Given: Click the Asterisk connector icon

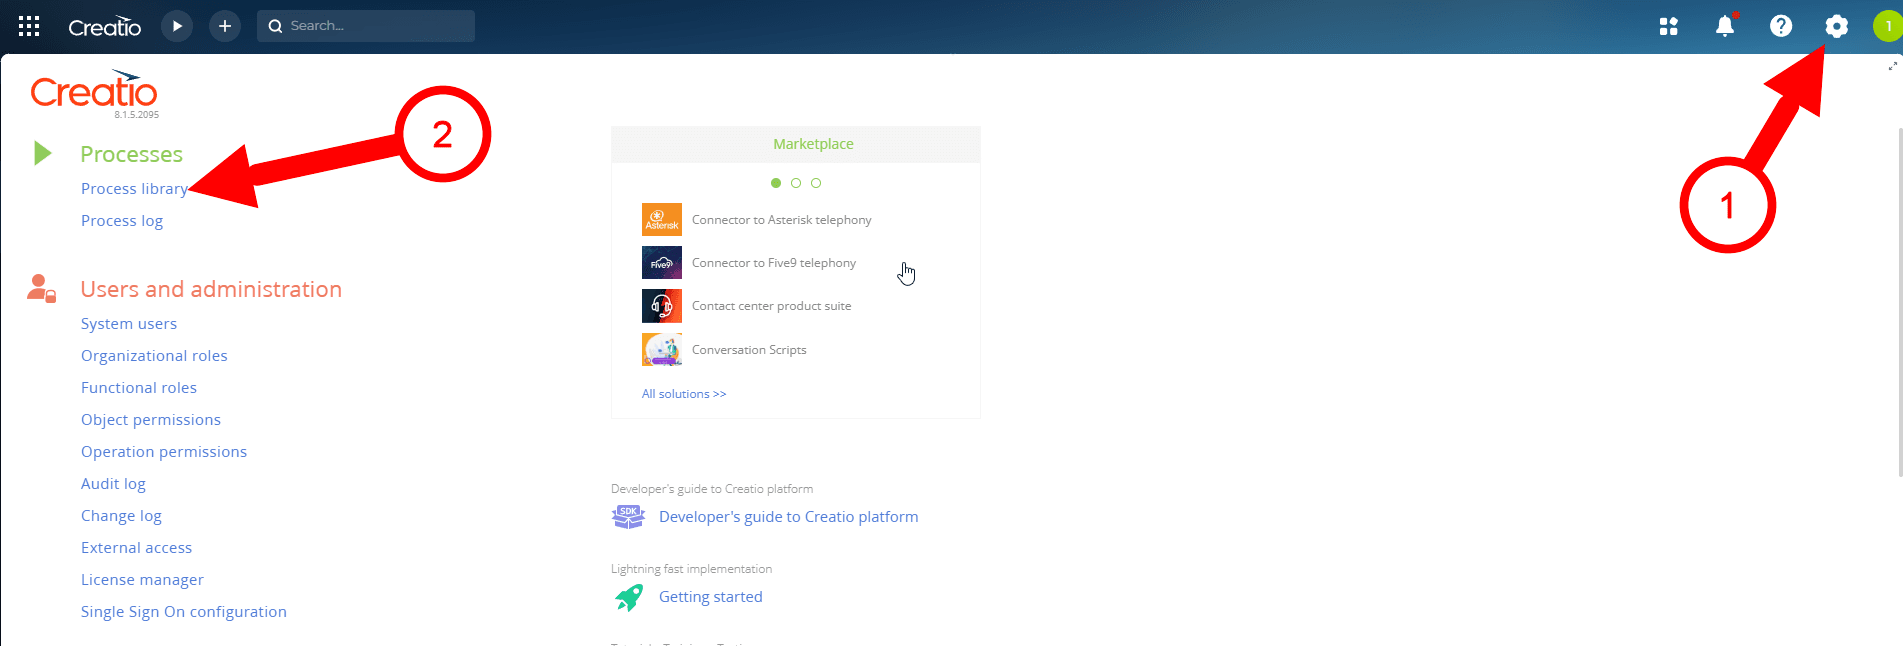Looking at the screenshot, I should [x=662, y=220].
